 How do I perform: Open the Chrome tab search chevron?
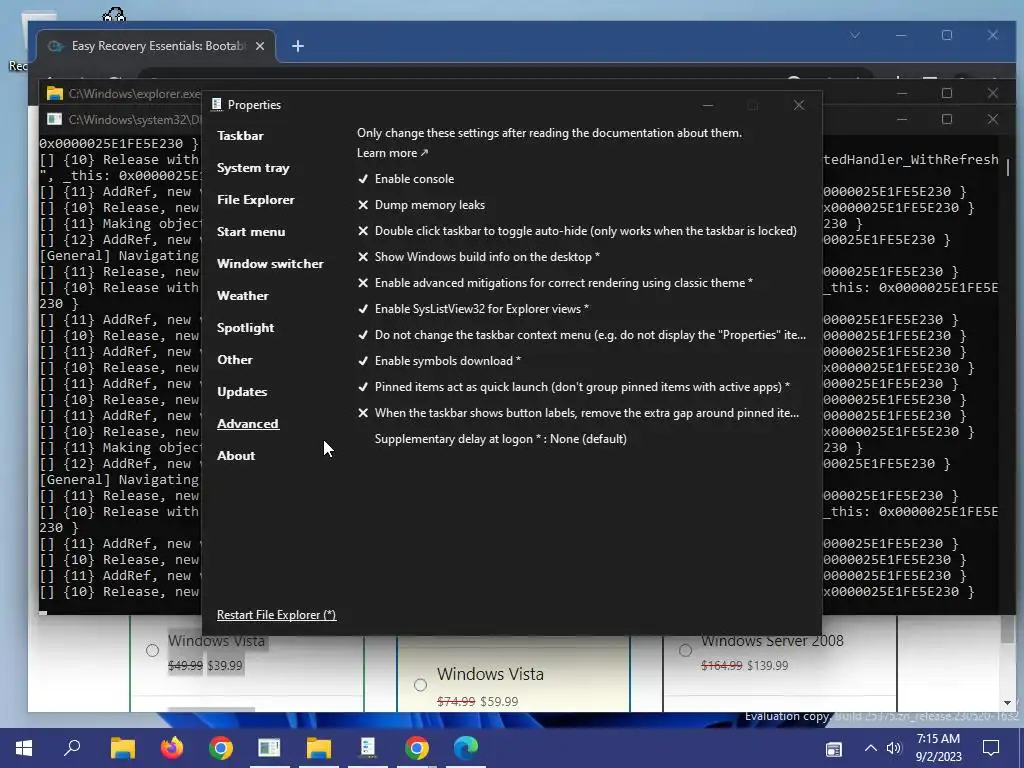855,35
